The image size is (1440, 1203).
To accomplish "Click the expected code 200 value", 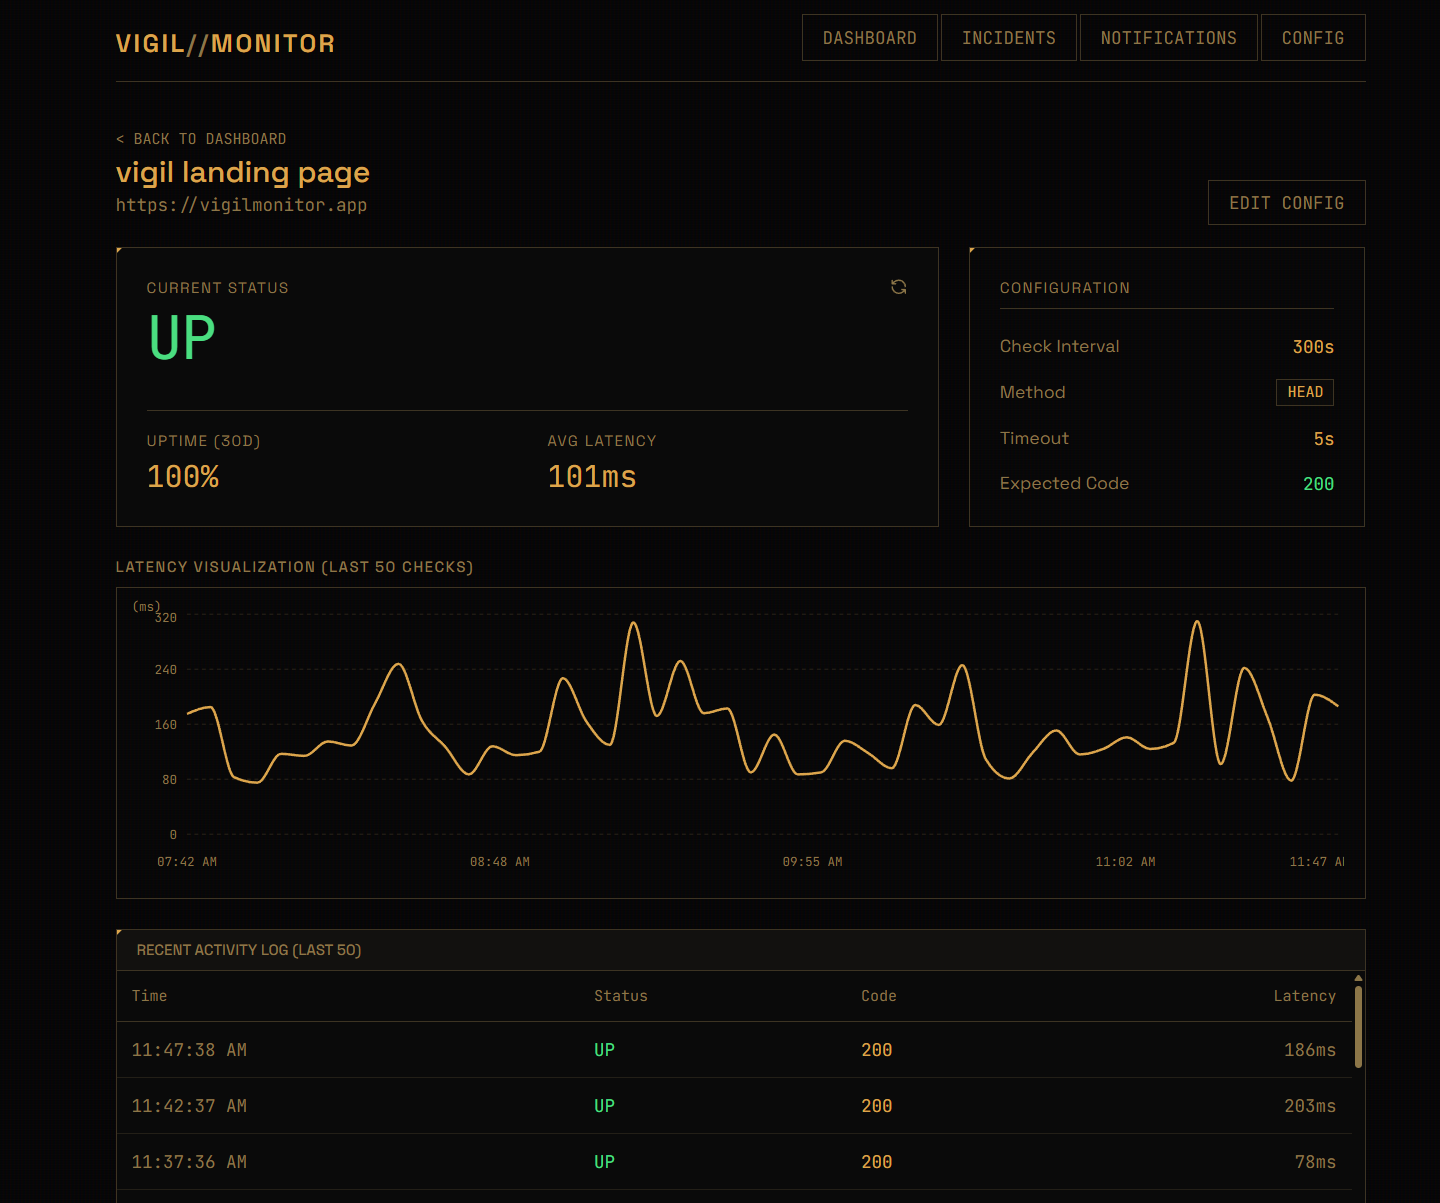I will coord(1318,484).
